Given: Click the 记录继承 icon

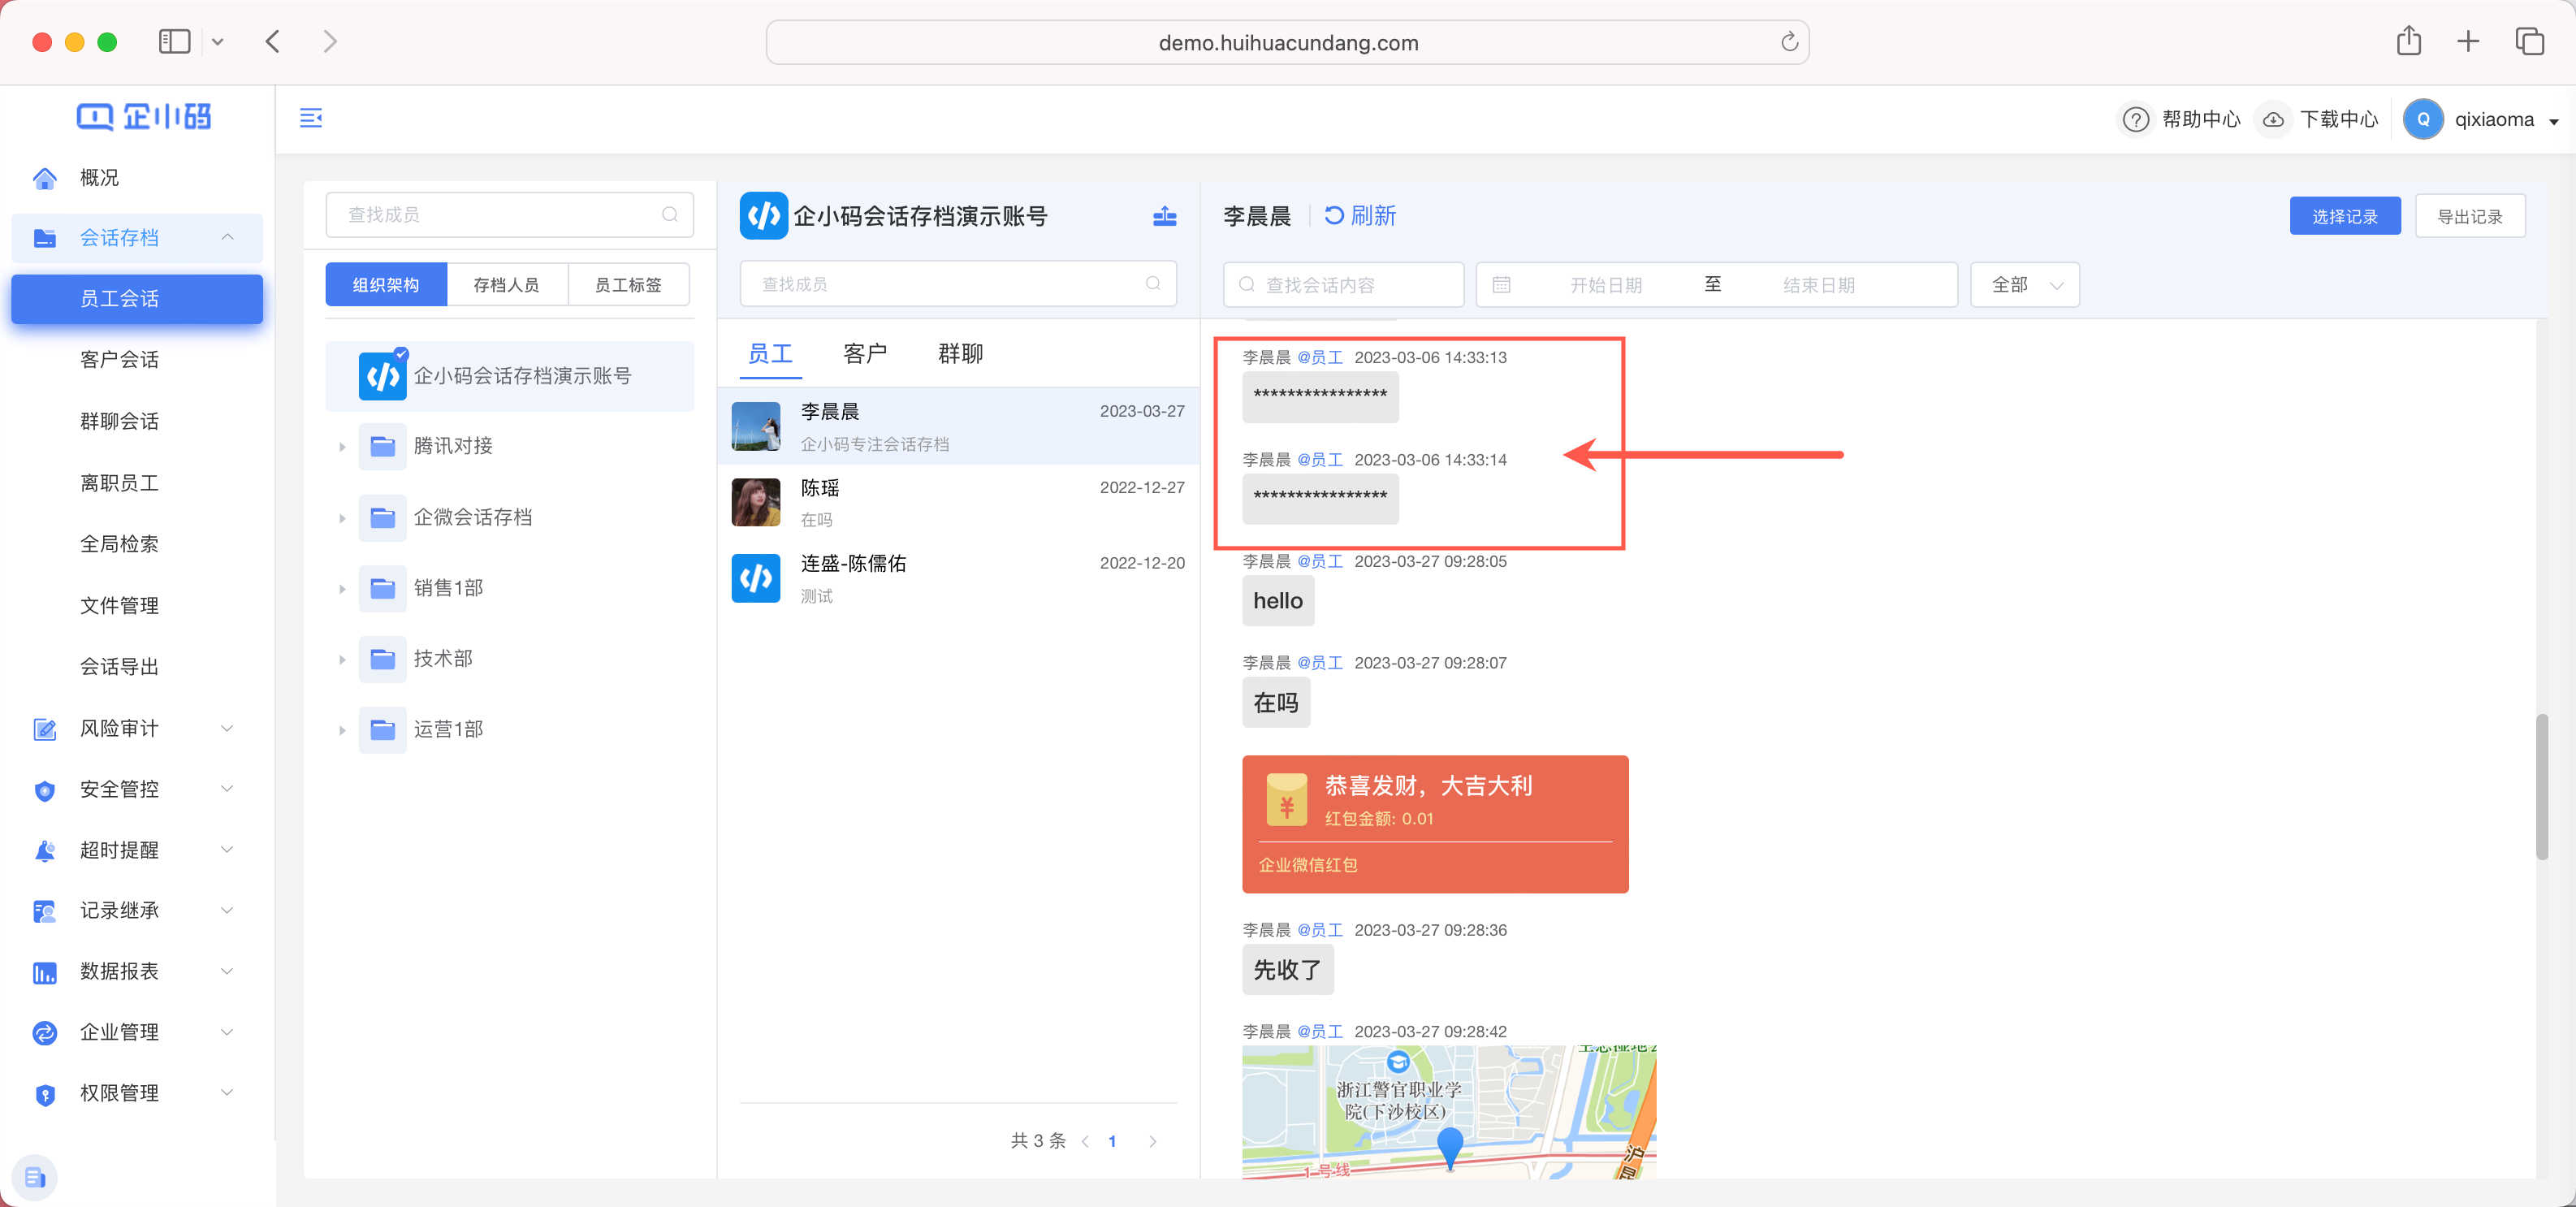Looking at the screenshot, I should tap(45, 911).
